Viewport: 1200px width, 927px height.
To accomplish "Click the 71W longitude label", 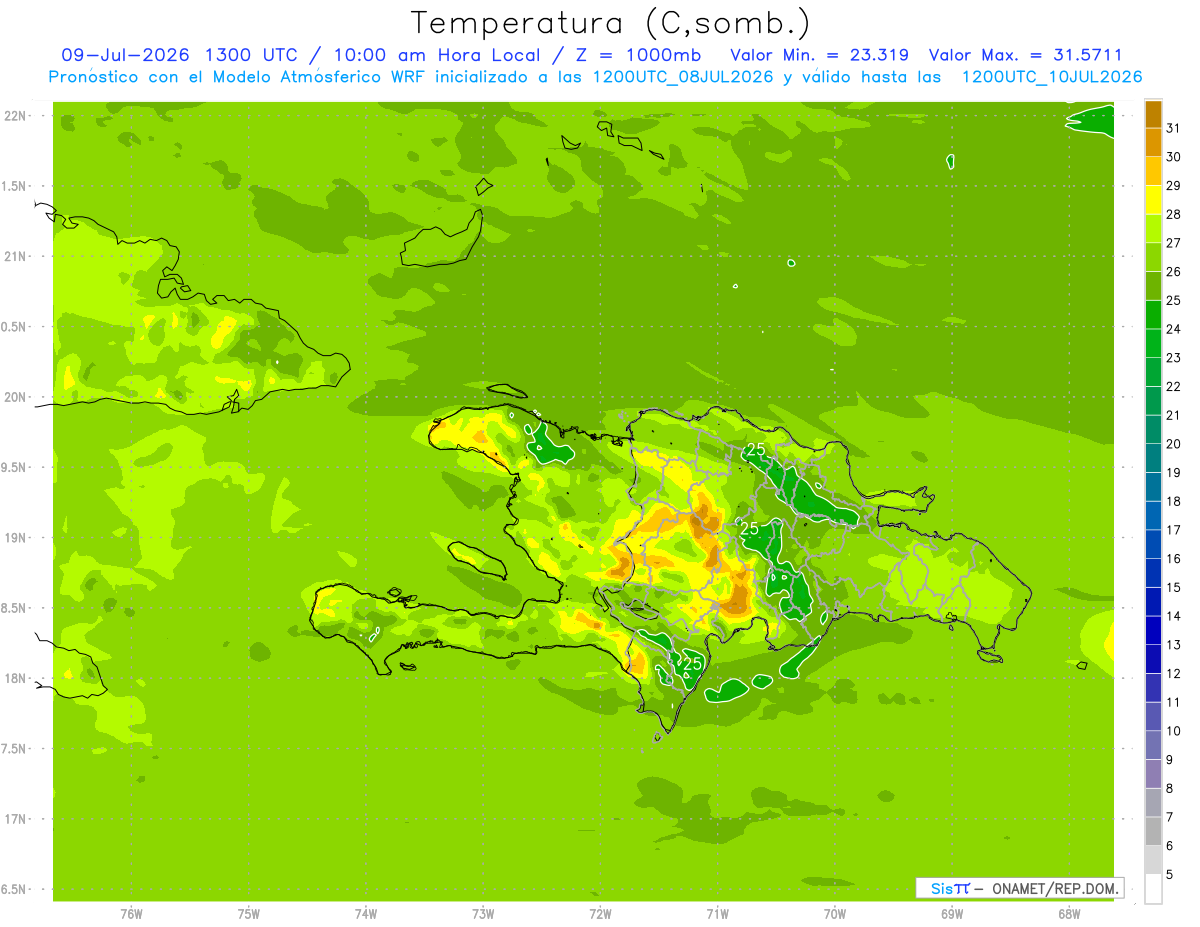I will (717, 914).
